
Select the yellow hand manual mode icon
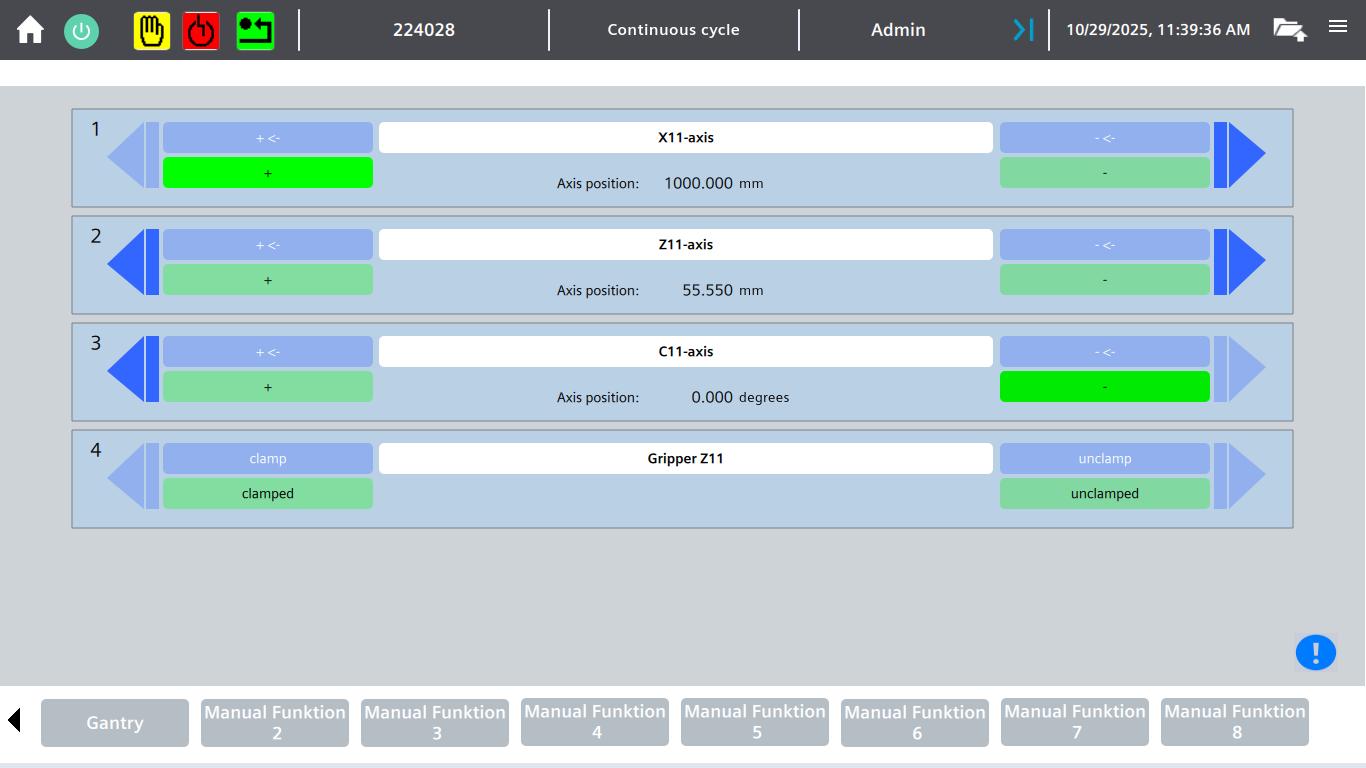[x=151, y=30]
